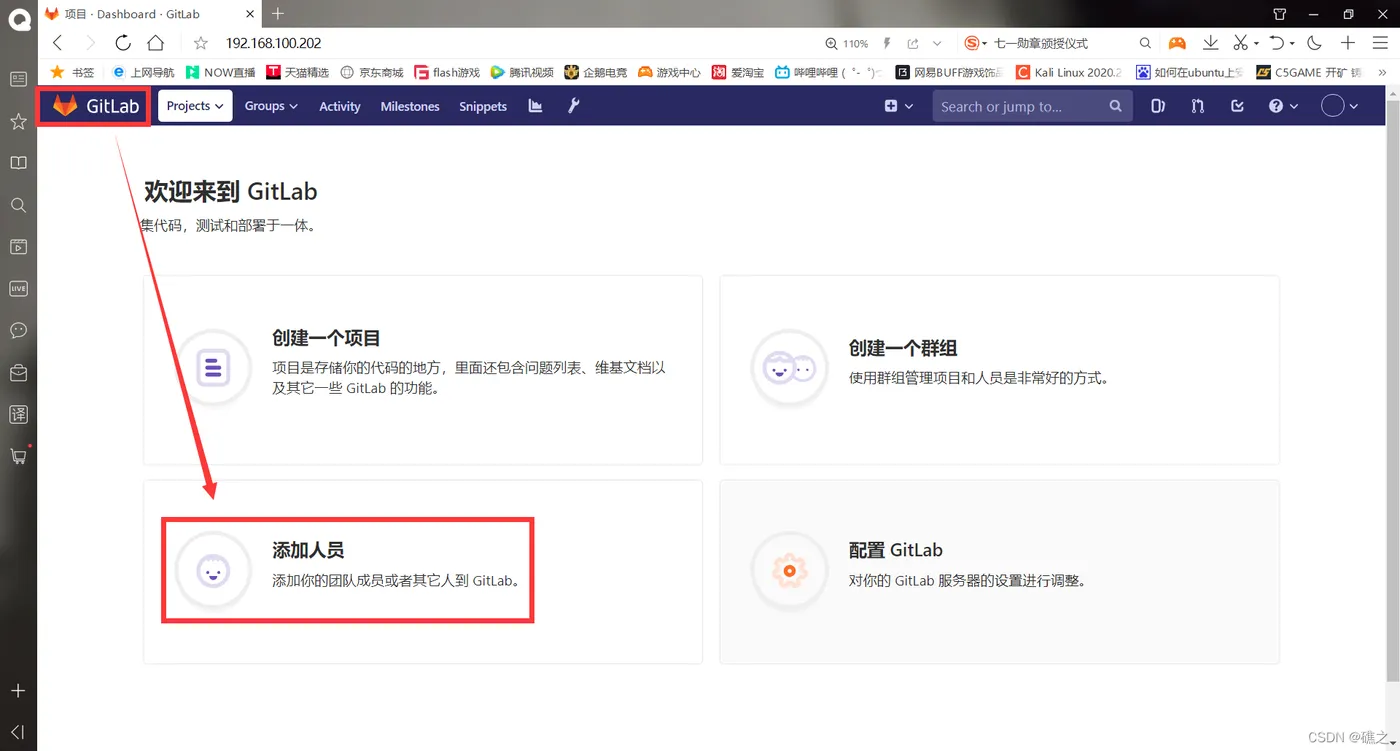Focus the Search or jump to field
Viewport: 1400px width, 751px height.
(x=1032, y=106)
